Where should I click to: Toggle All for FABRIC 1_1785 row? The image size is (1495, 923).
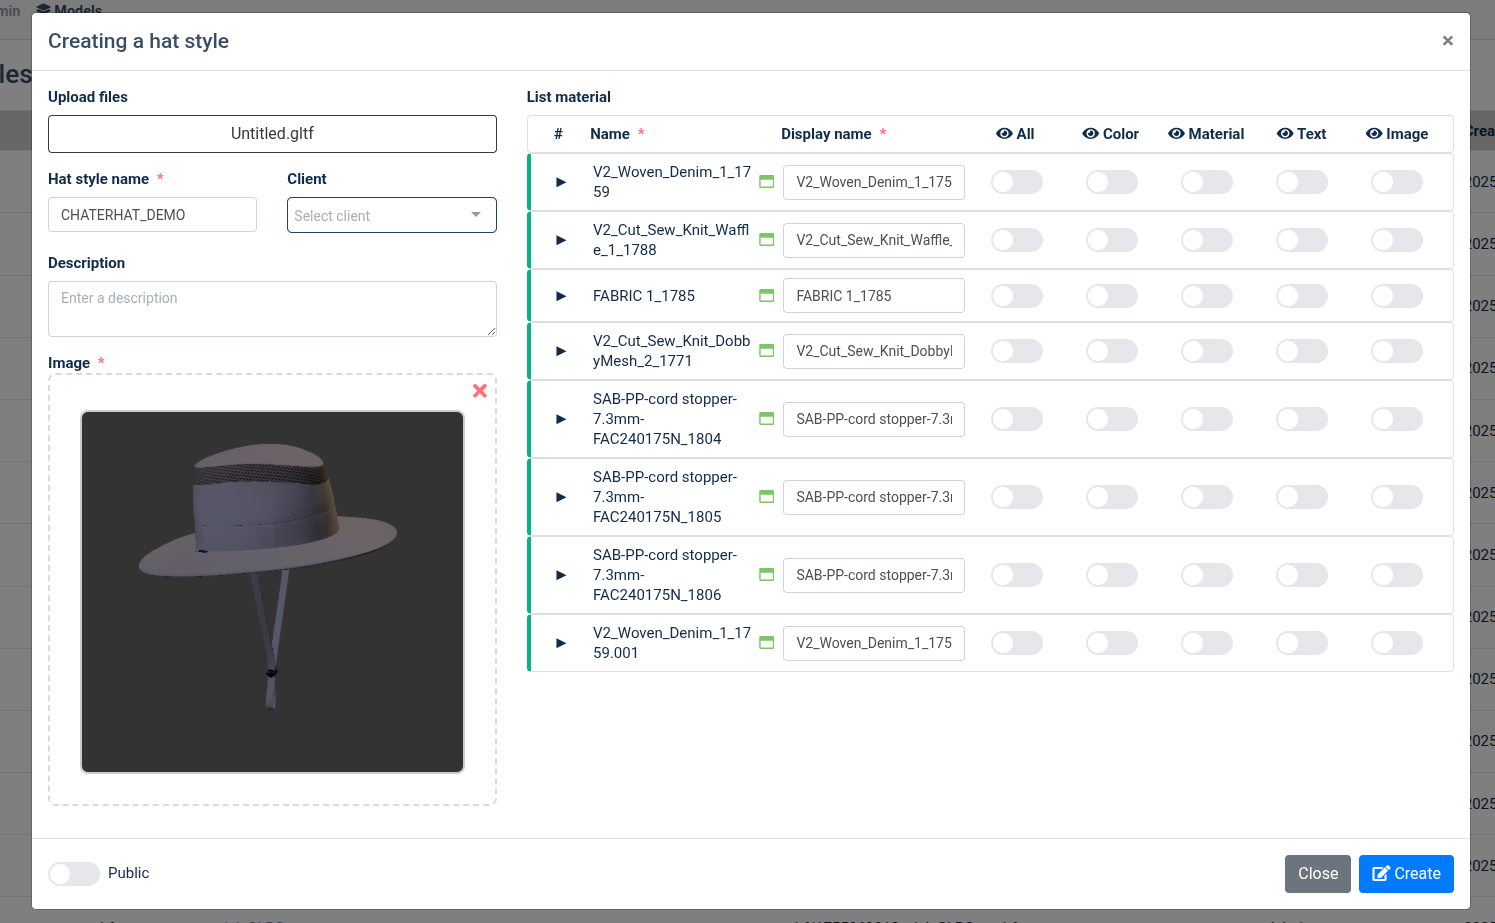pyautogui.click(x=1016, y=296)
